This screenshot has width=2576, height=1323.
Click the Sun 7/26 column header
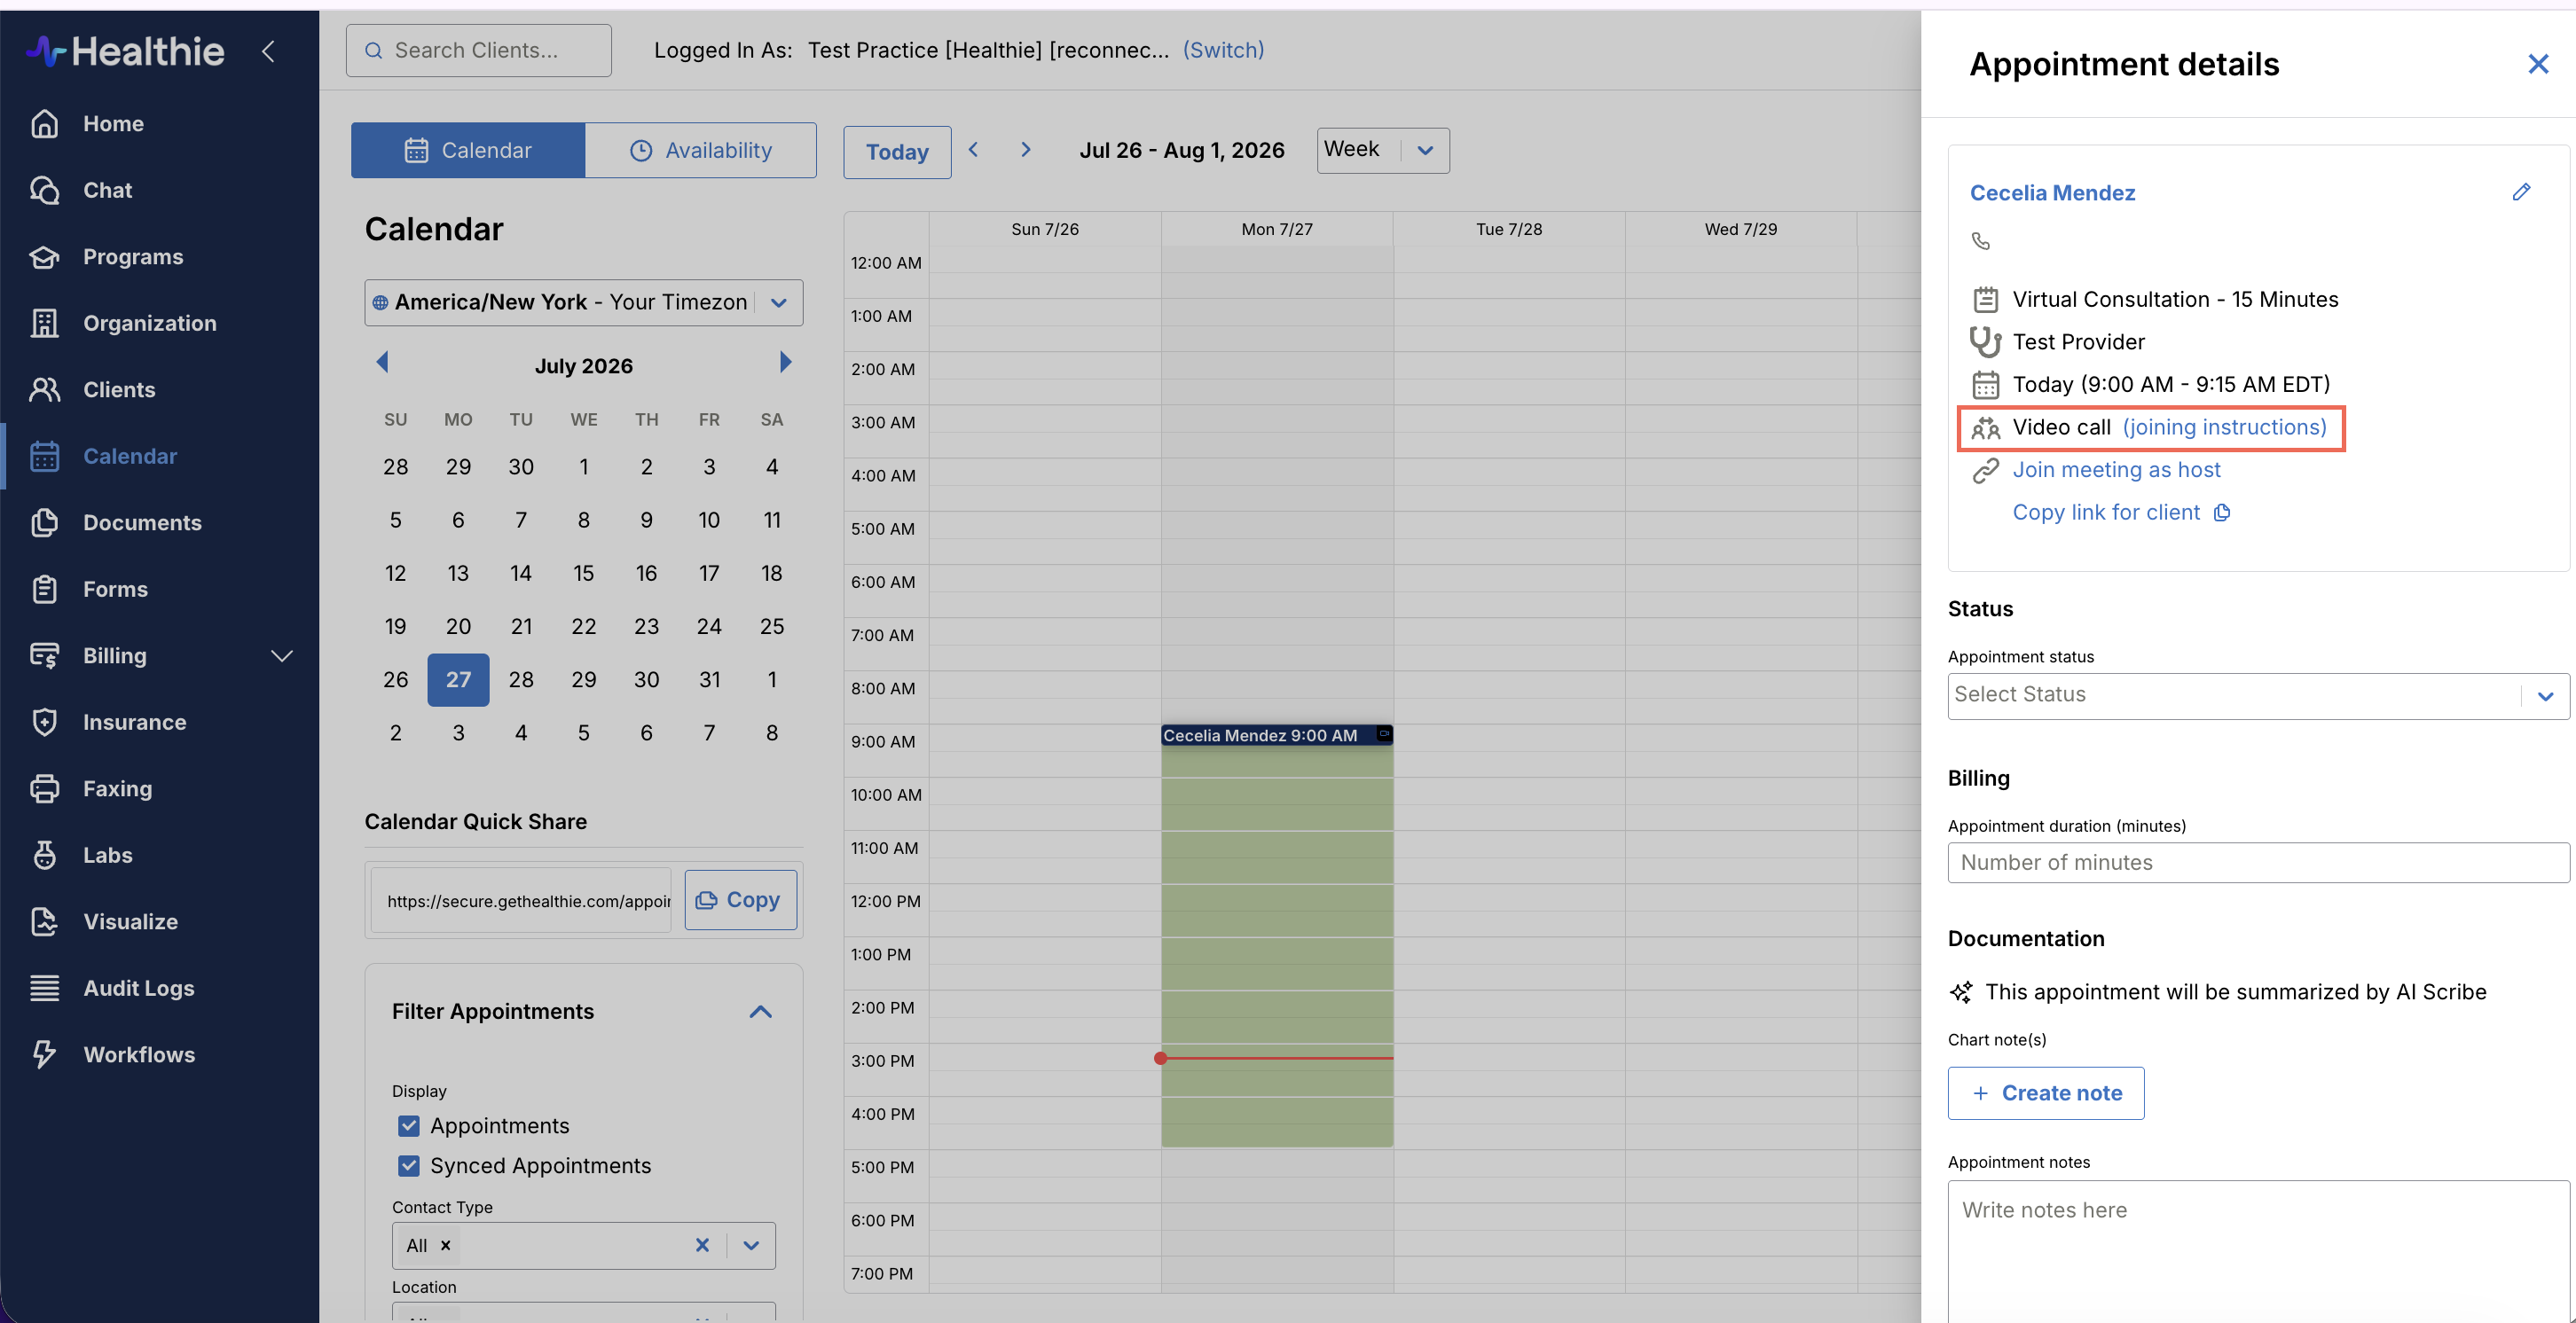[1045, 229]
